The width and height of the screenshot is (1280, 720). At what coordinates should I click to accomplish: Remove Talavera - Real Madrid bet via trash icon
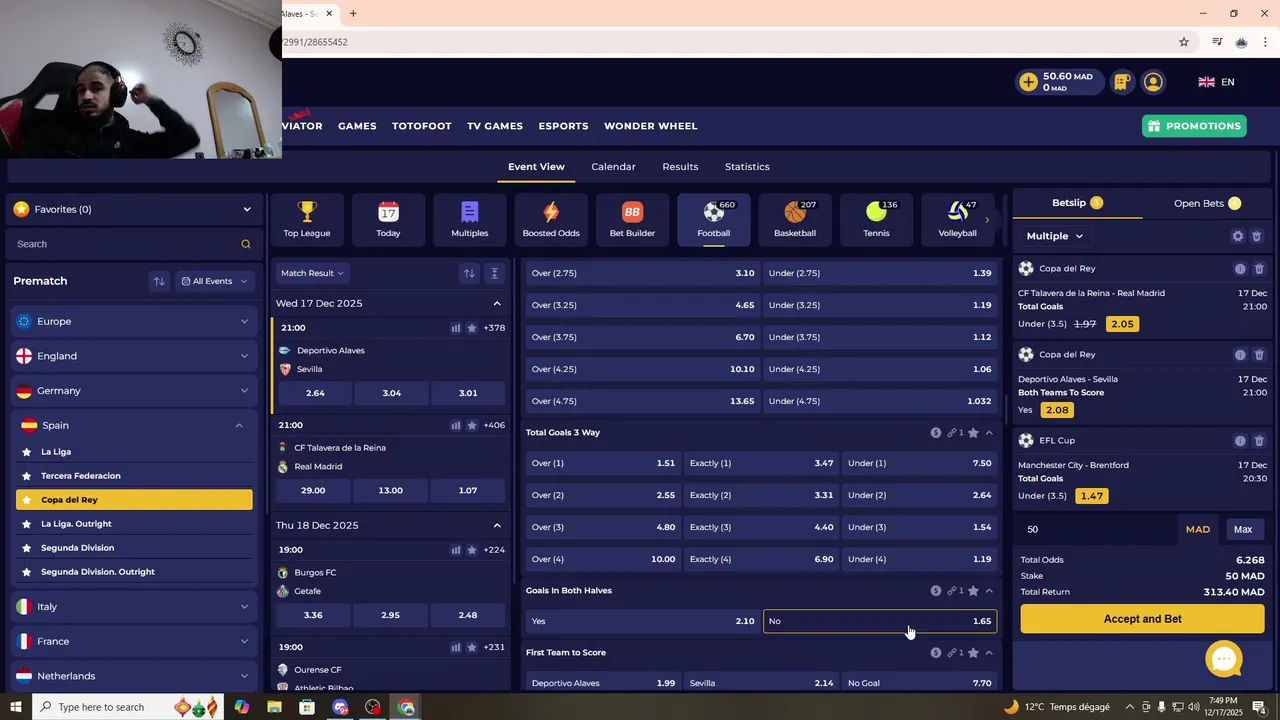coord(1259,269)
